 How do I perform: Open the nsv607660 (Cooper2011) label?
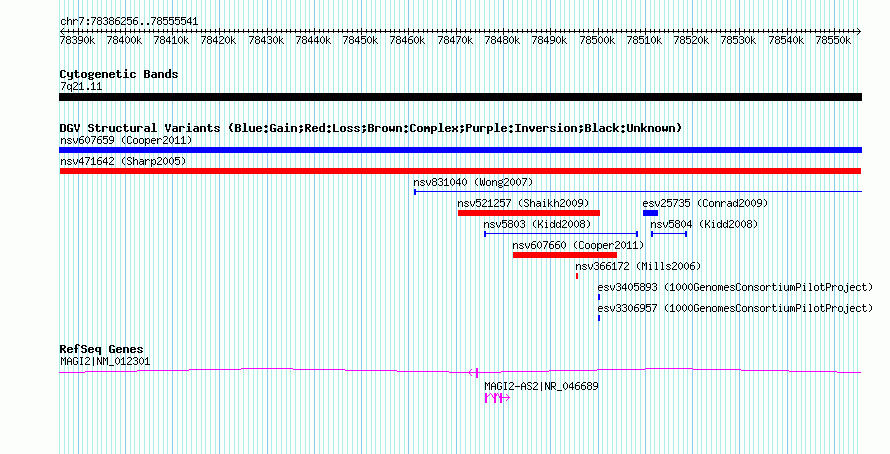(578, 245)
